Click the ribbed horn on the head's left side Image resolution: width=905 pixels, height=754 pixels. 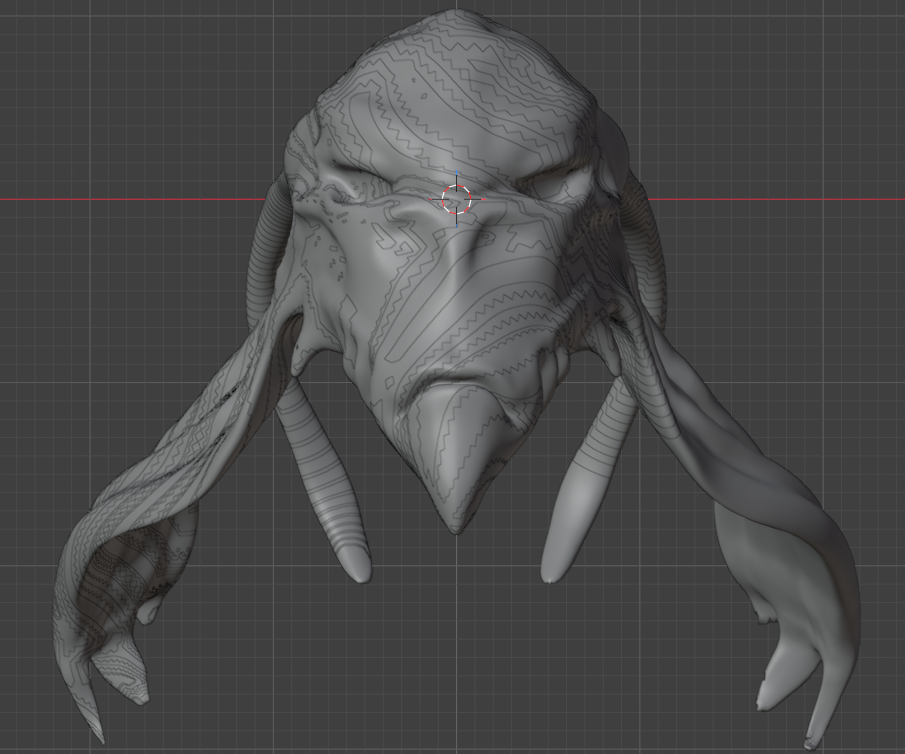click(x=266, y=250)
